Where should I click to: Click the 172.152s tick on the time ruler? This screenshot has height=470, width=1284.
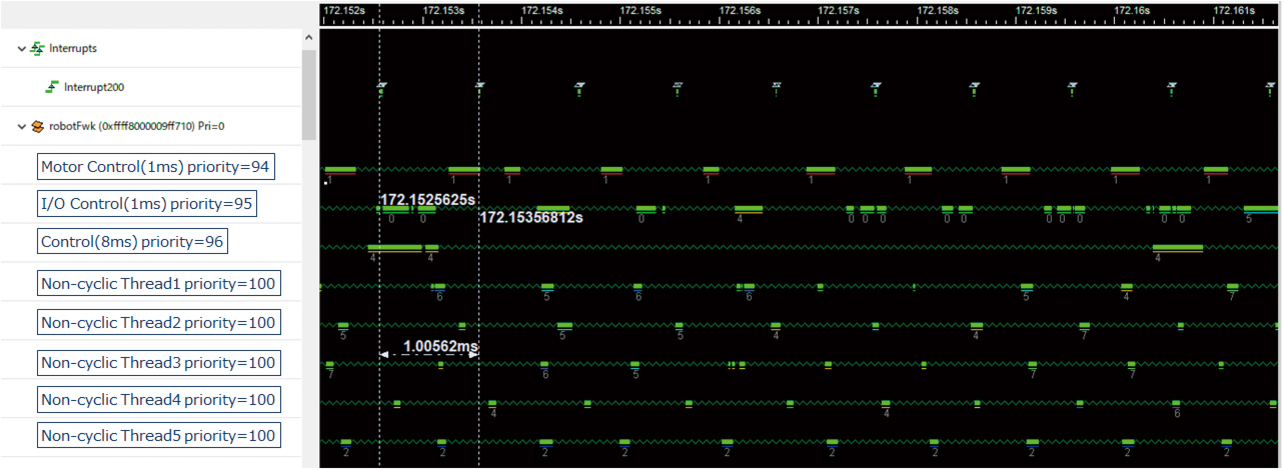[x=345, y=10]
